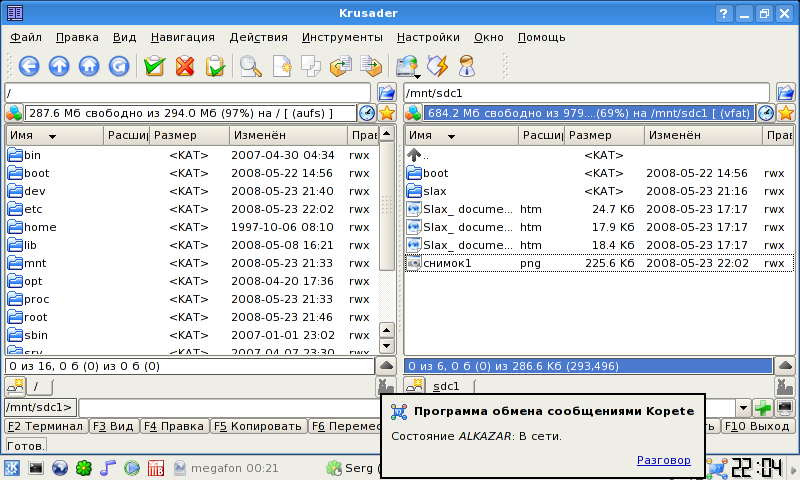Viewport: 800px width, 480px height.
Task: Select the slax folder in right panel
Action: pyautogui.click(x=599, y=191)
